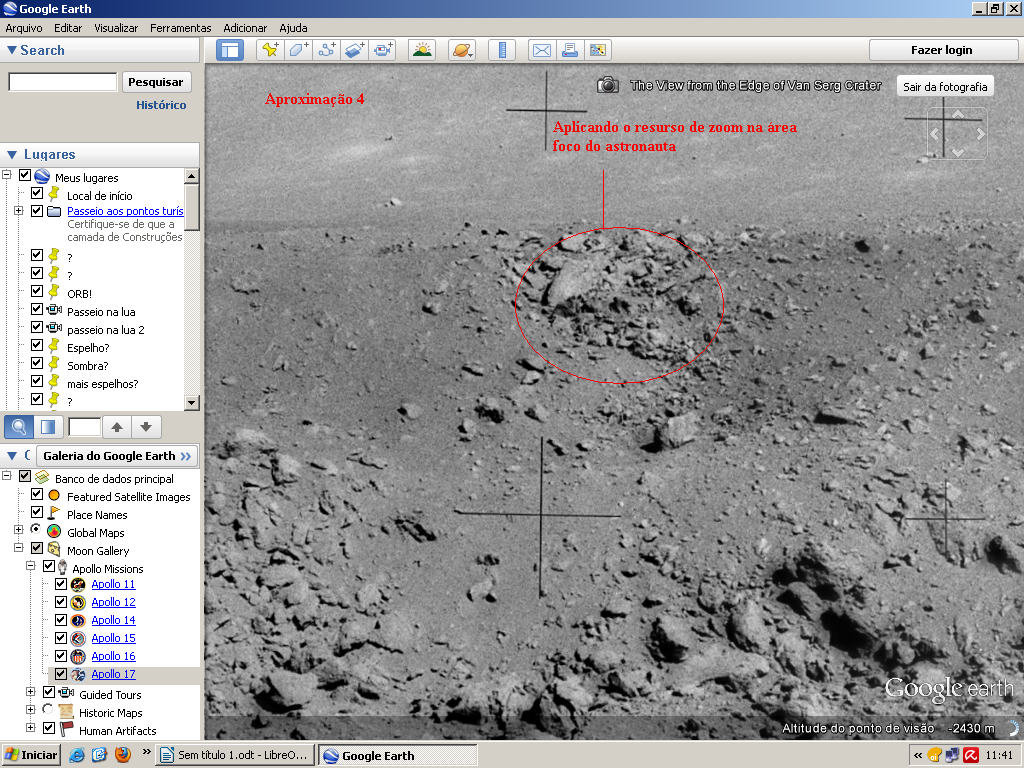Add a path with the toolbar icon

pyautogui.click(x=327, y=50)
